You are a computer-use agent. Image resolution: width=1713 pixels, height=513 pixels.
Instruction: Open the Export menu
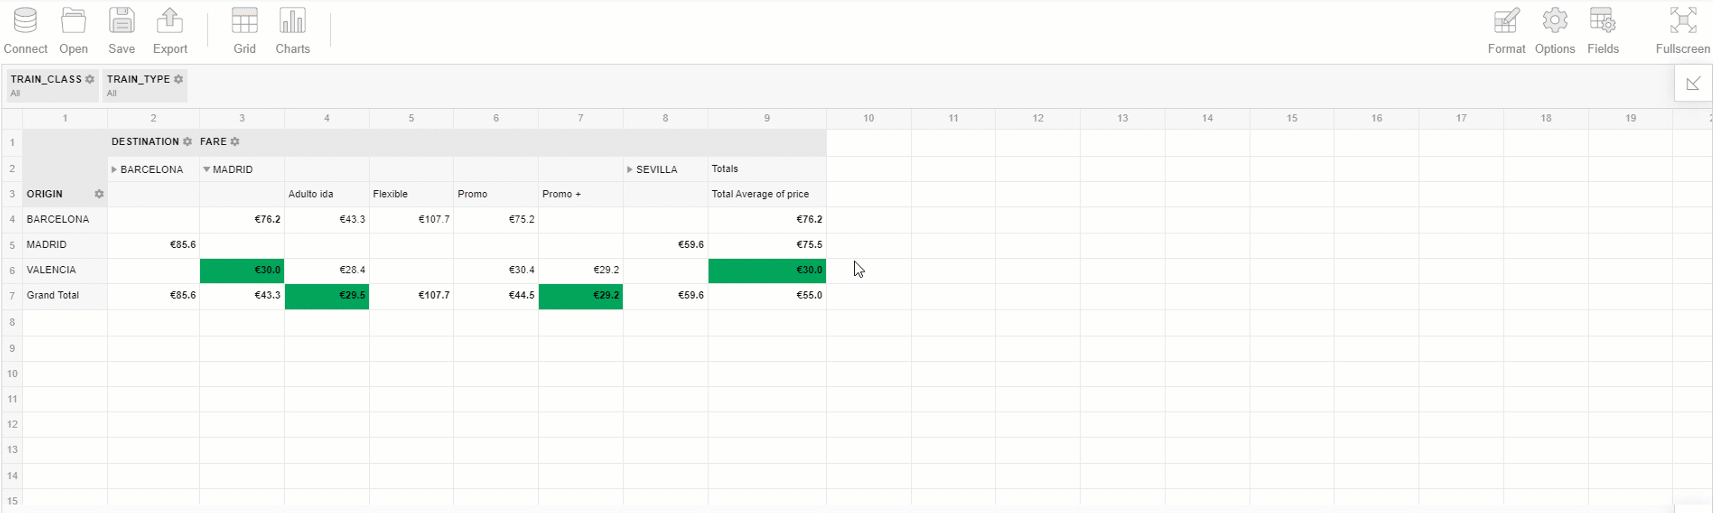pyautogui.click(x=170, y=30)
